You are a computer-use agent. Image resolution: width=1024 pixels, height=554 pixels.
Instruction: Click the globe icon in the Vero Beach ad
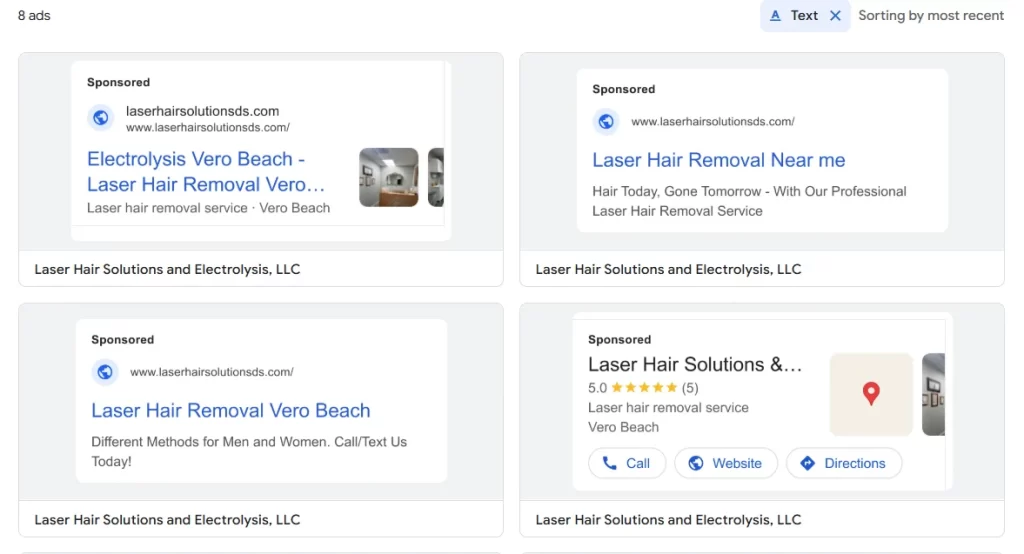coord(104,372)
